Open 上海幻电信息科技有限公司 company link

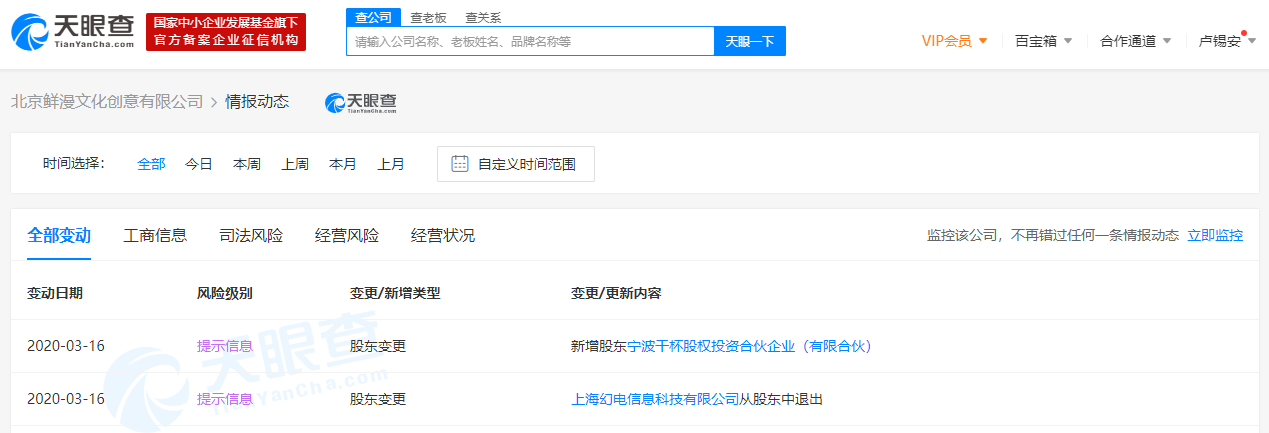[x=655, y=399]
